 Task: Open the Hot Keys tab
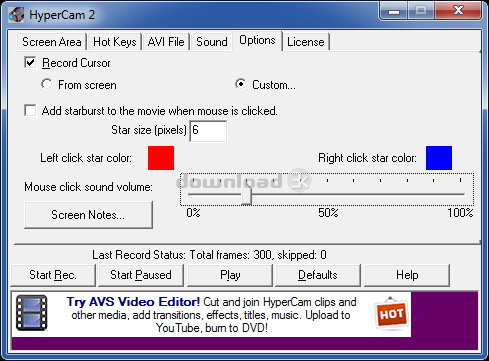pyautogui.click(x=115, y=42)
